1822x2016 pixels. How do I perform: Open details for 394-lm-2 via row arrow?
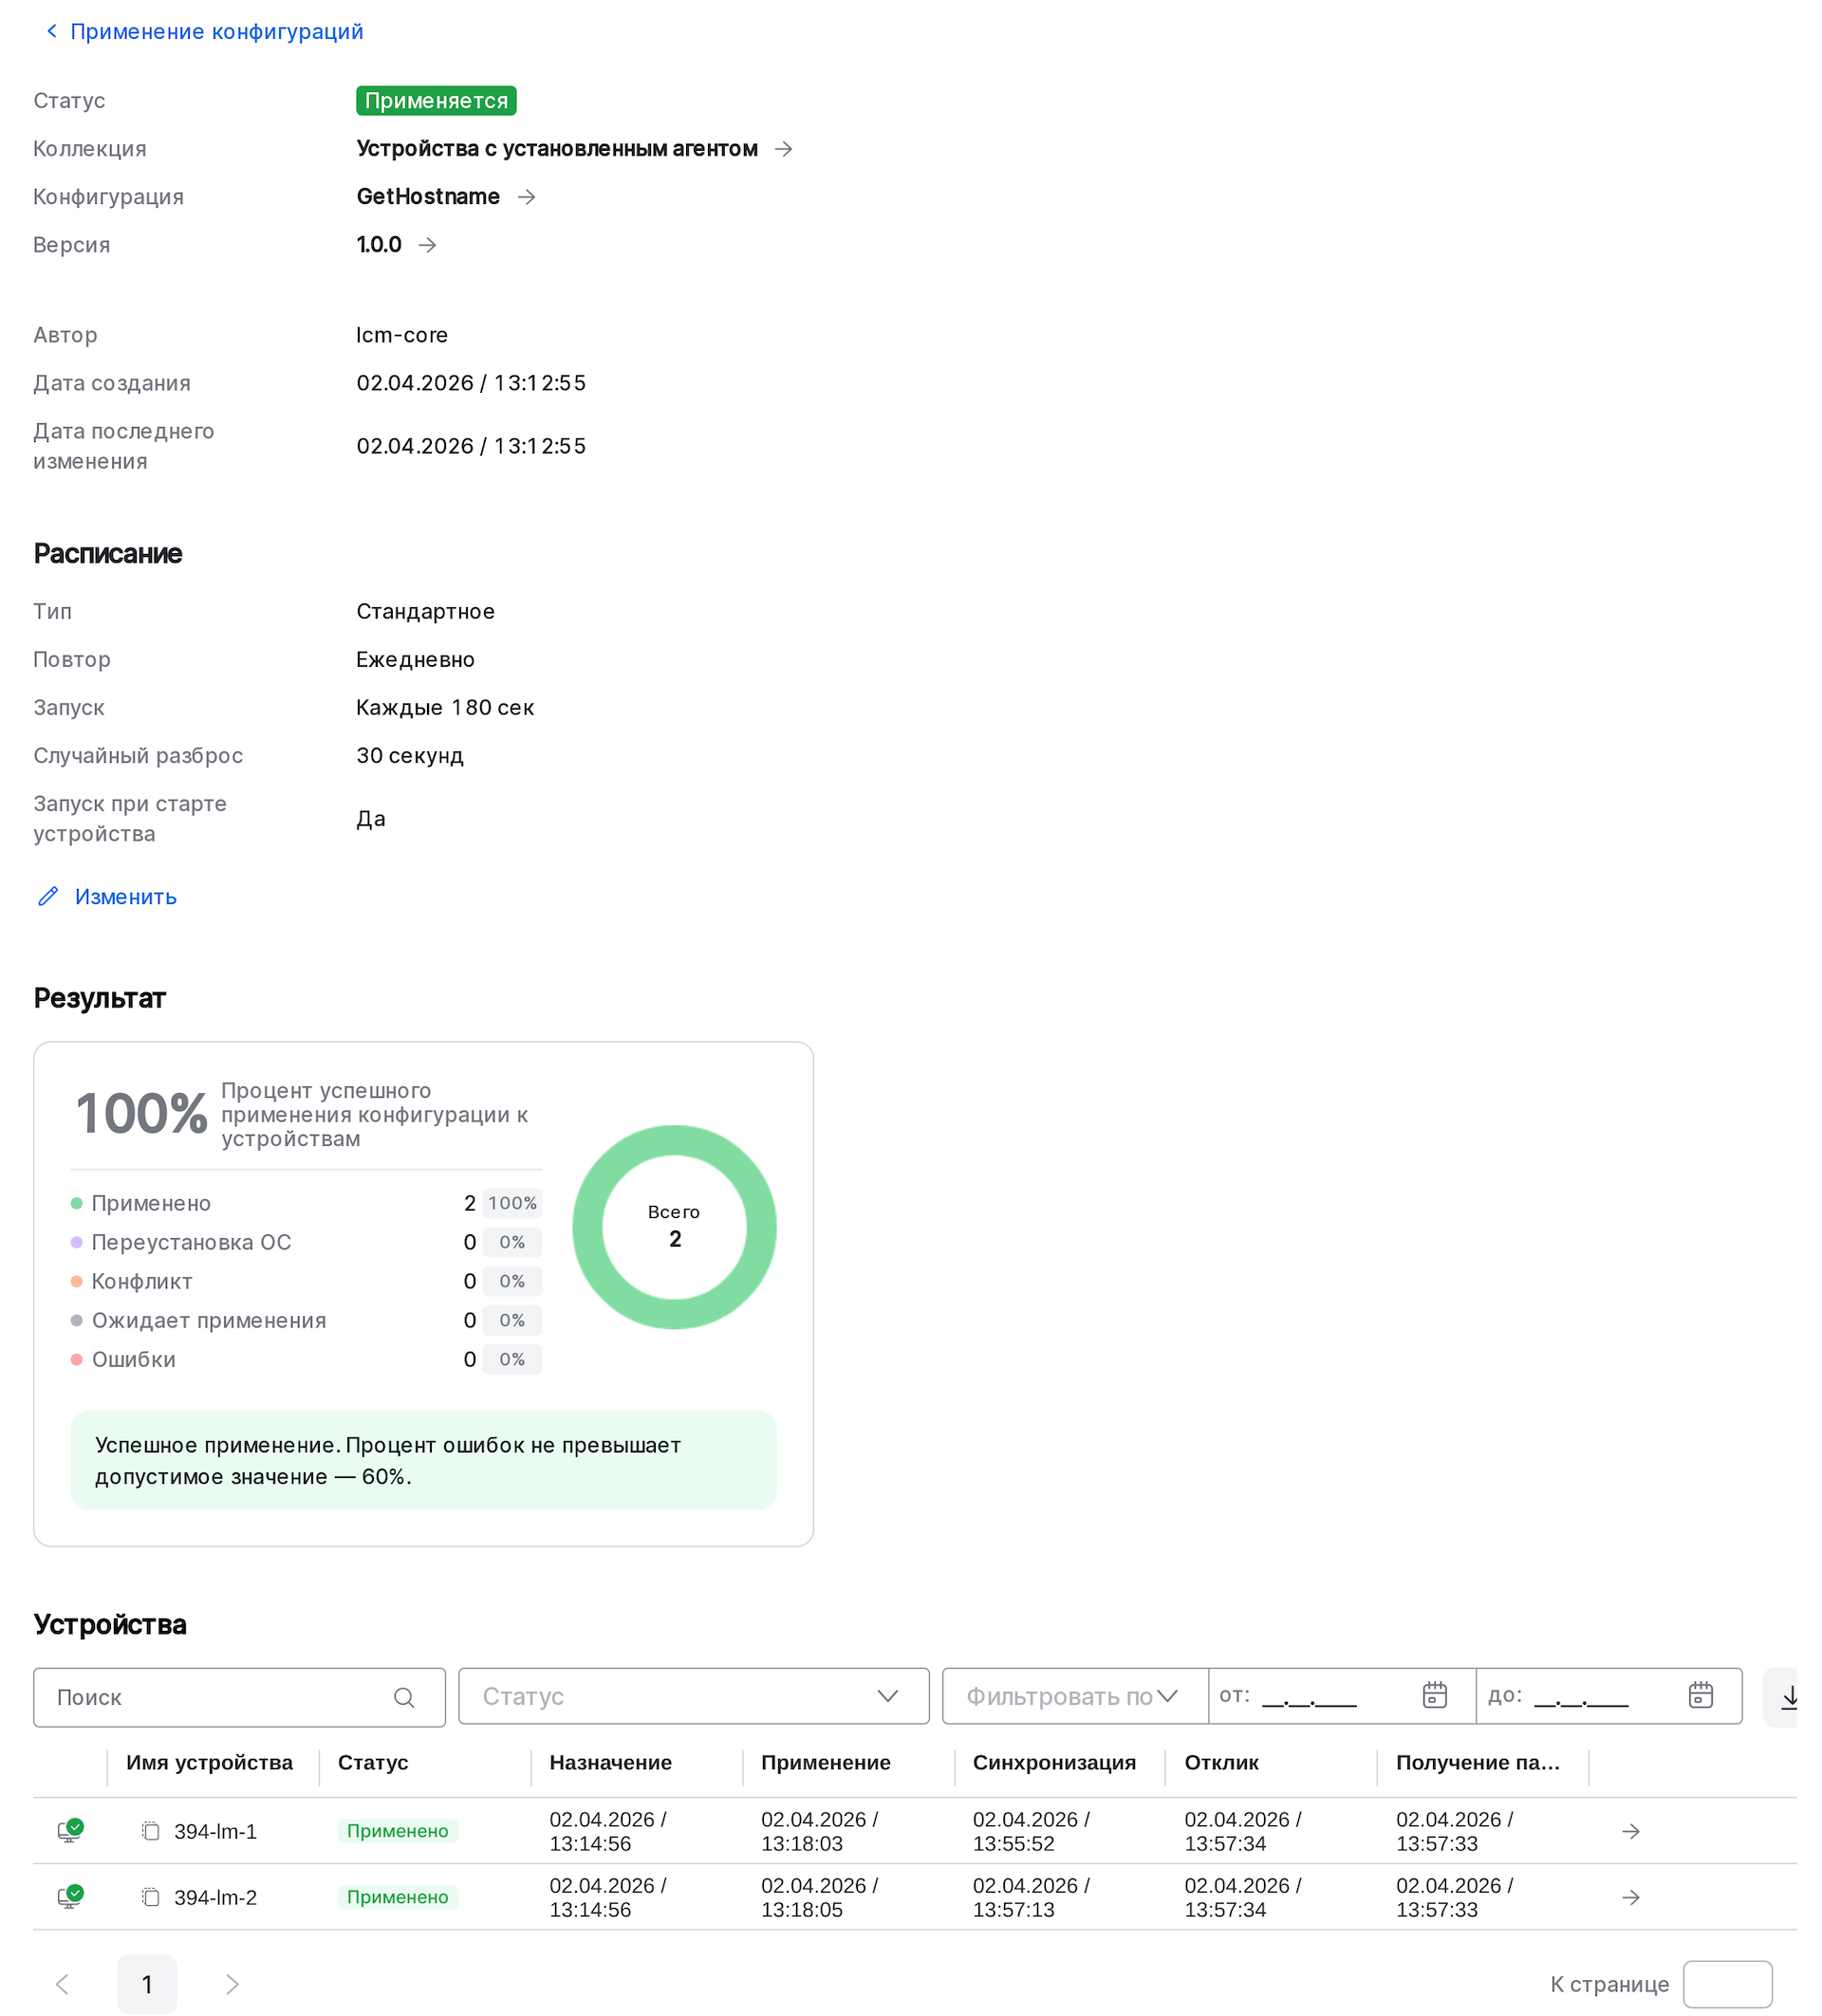coord(1632,1896)
